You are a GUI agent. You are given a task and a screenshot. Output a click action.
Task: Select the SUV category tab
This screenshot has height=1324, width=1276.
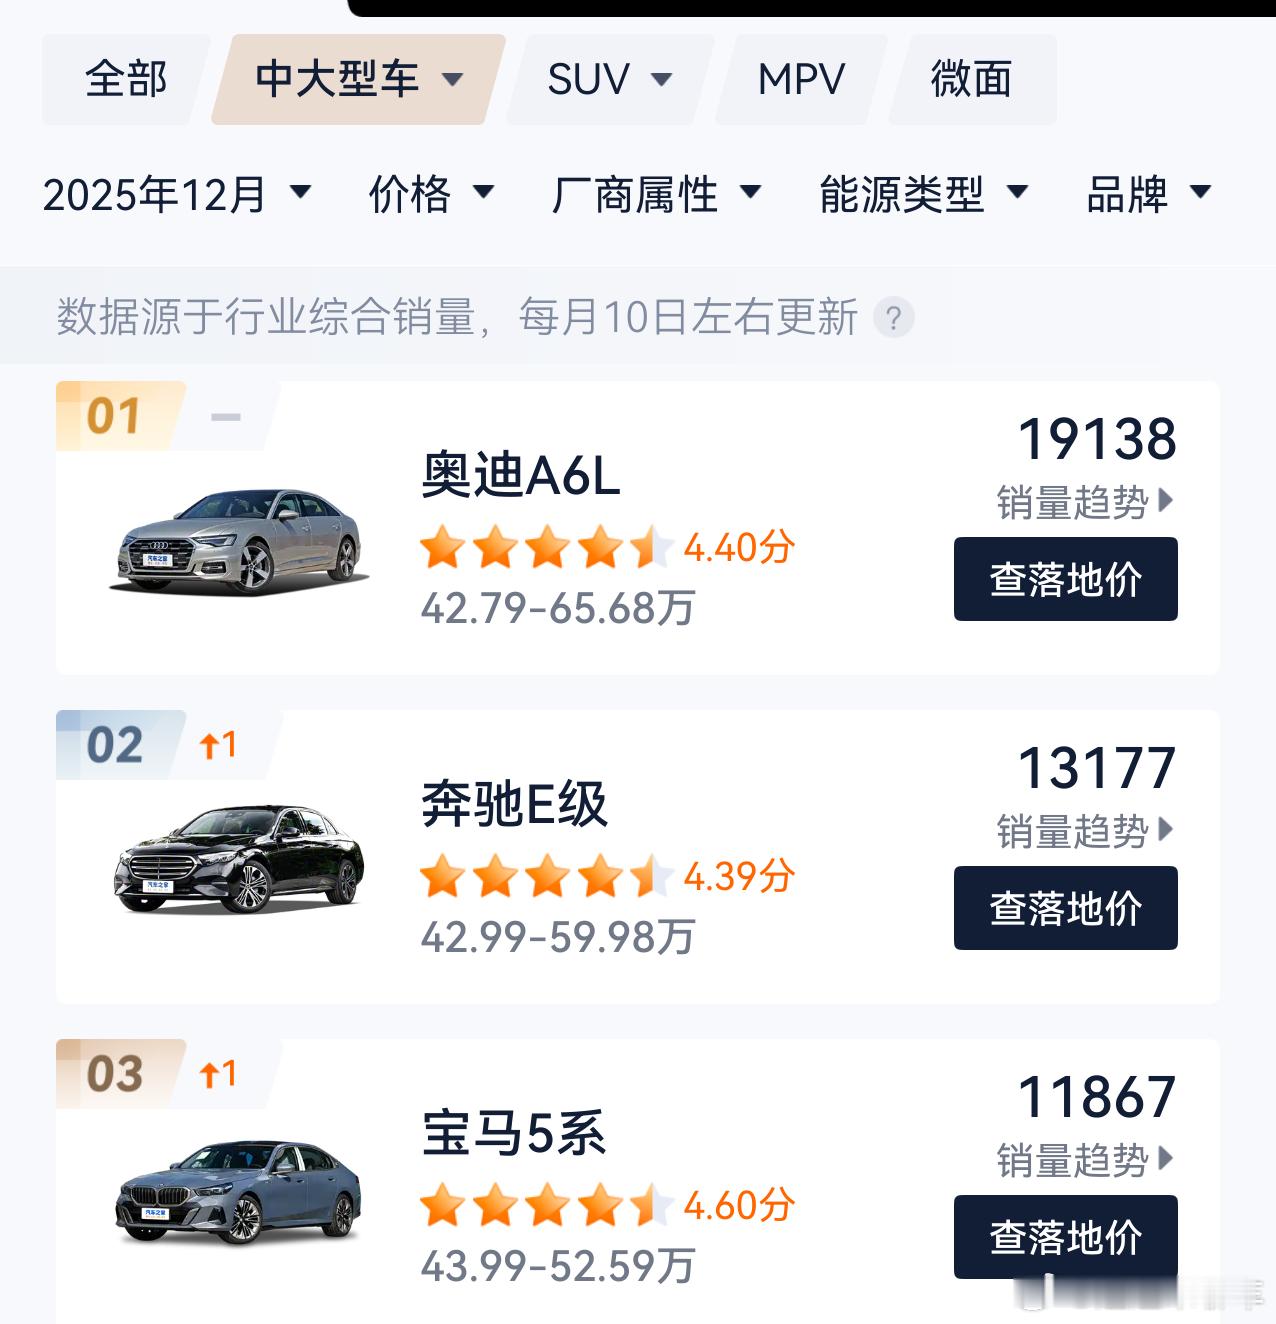610,79
